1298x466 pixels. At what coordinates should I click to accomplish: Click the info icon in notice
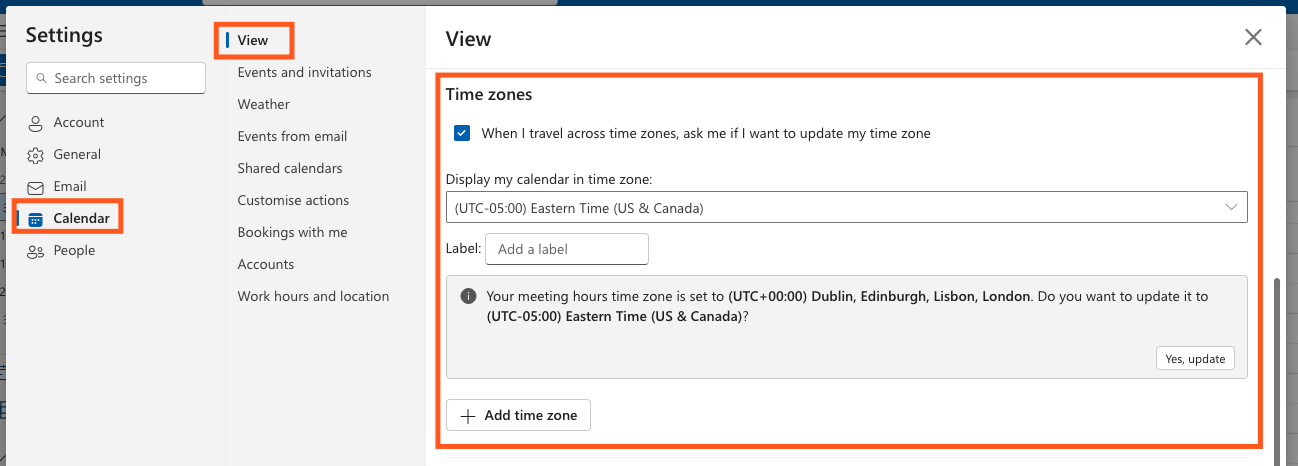click(467, 297)
